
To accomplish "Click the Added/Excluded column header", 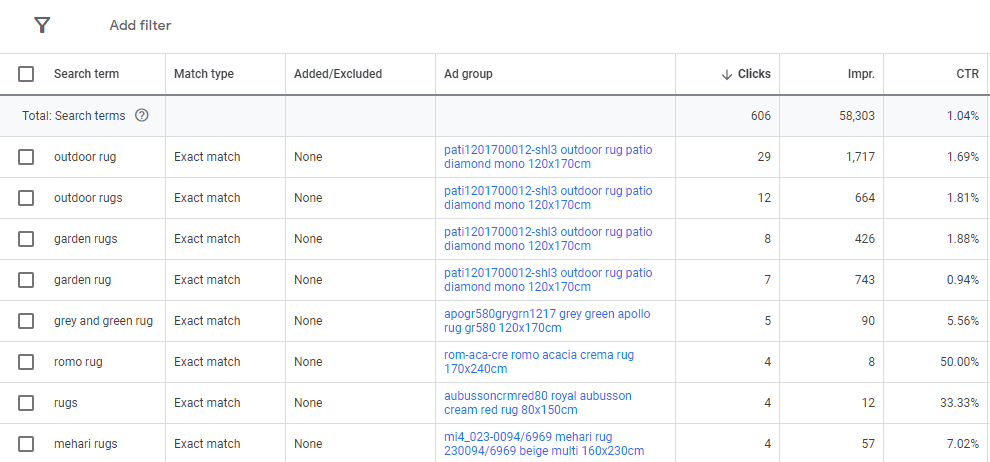I will click(338, 74).
